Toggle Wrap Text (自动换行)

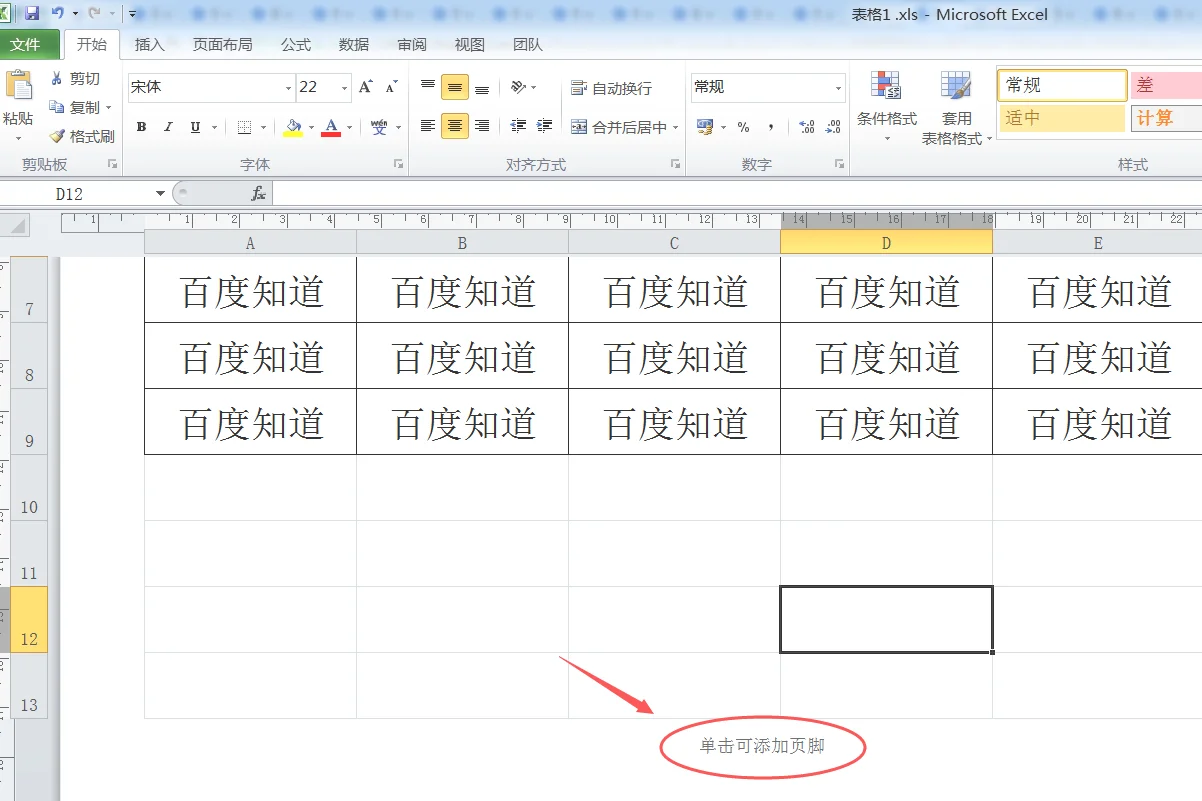tap(611, 88)
